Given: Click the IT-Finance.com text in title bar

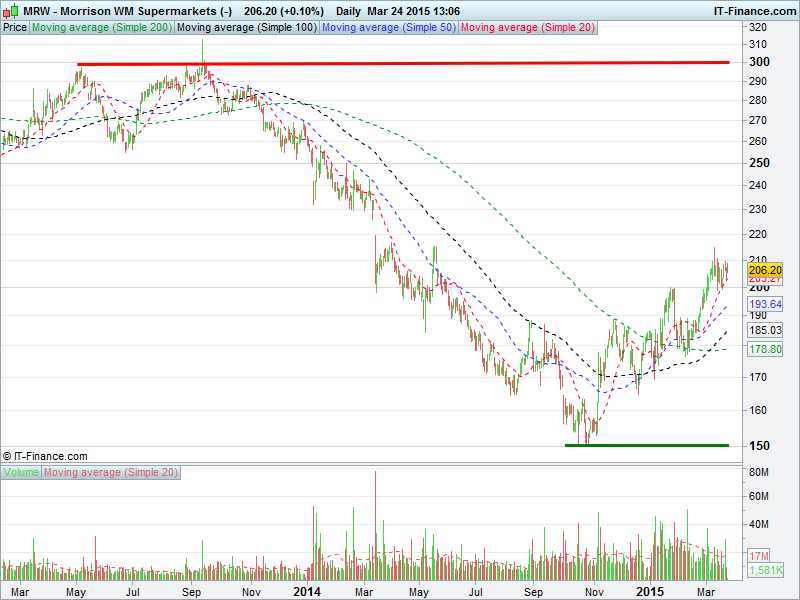Looking at the screenshot, I should pyautogui.click(x=753, y=10).
